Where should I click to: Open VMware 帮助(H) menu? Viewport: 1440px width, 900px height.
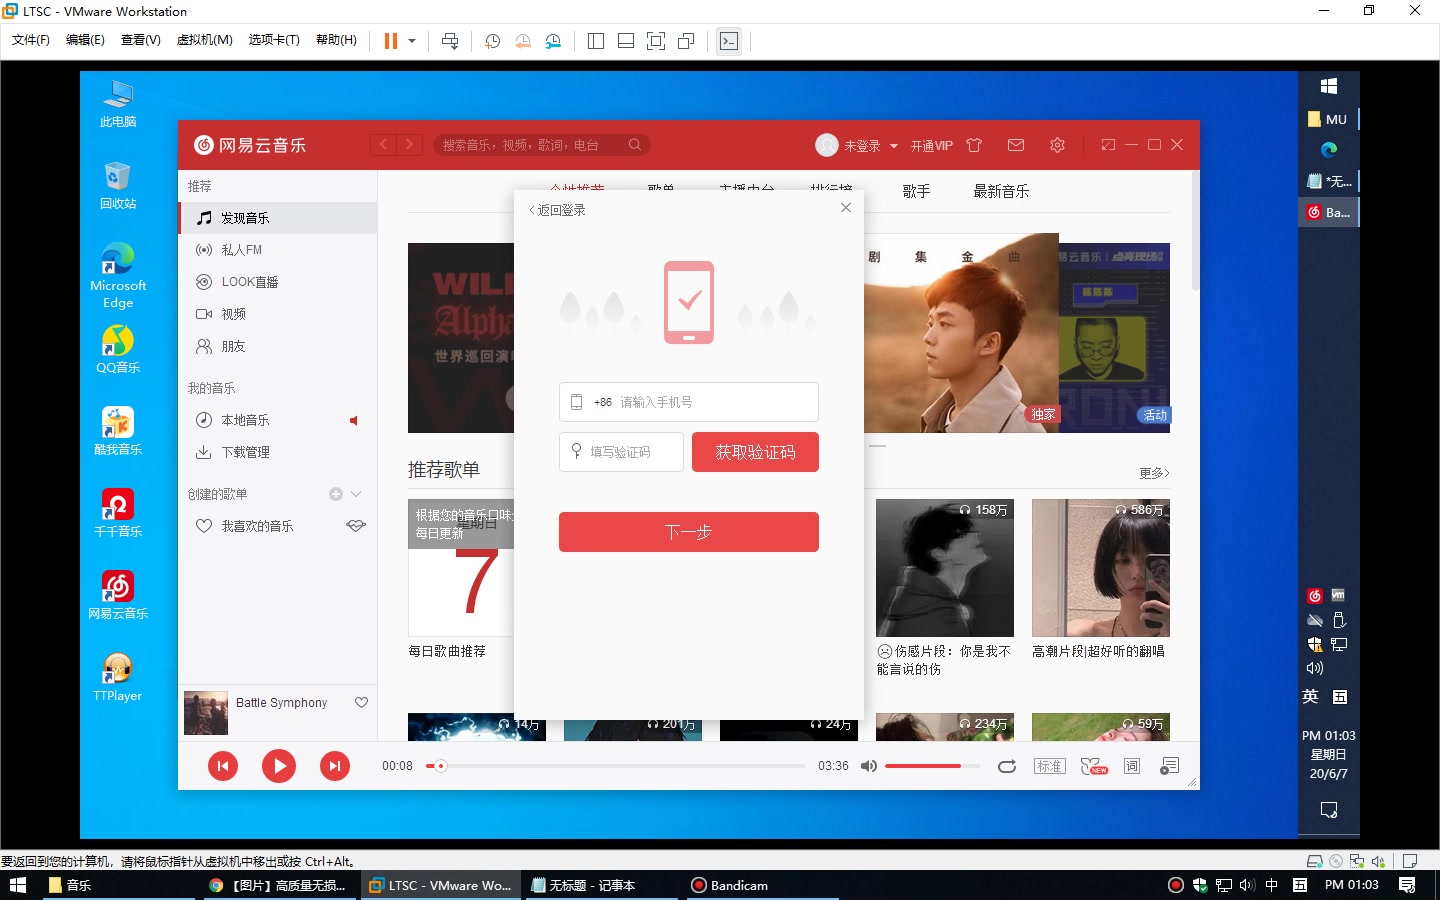[336, 40]
